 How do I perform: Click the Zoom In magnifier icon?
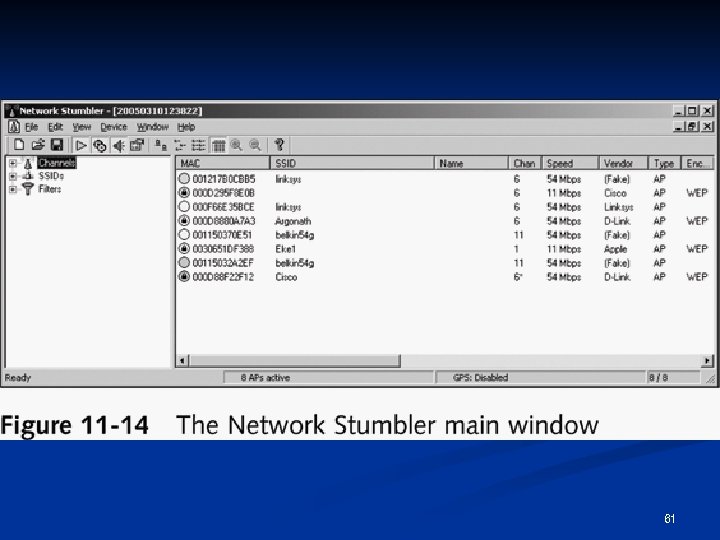point(236,146)
